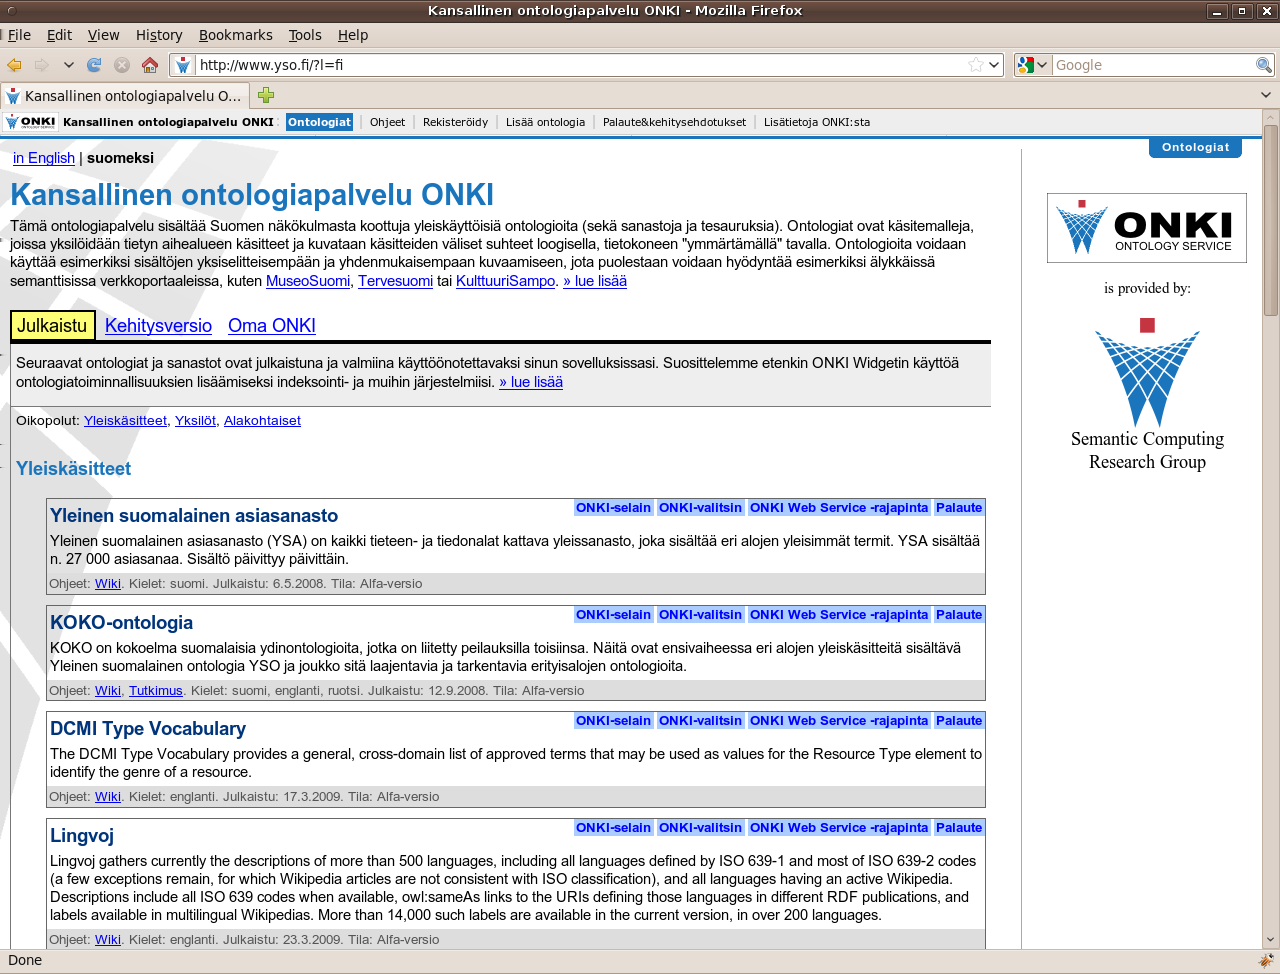
Task: Open the Tutkimus link under KOKO-ontologia
Action: 156,691
